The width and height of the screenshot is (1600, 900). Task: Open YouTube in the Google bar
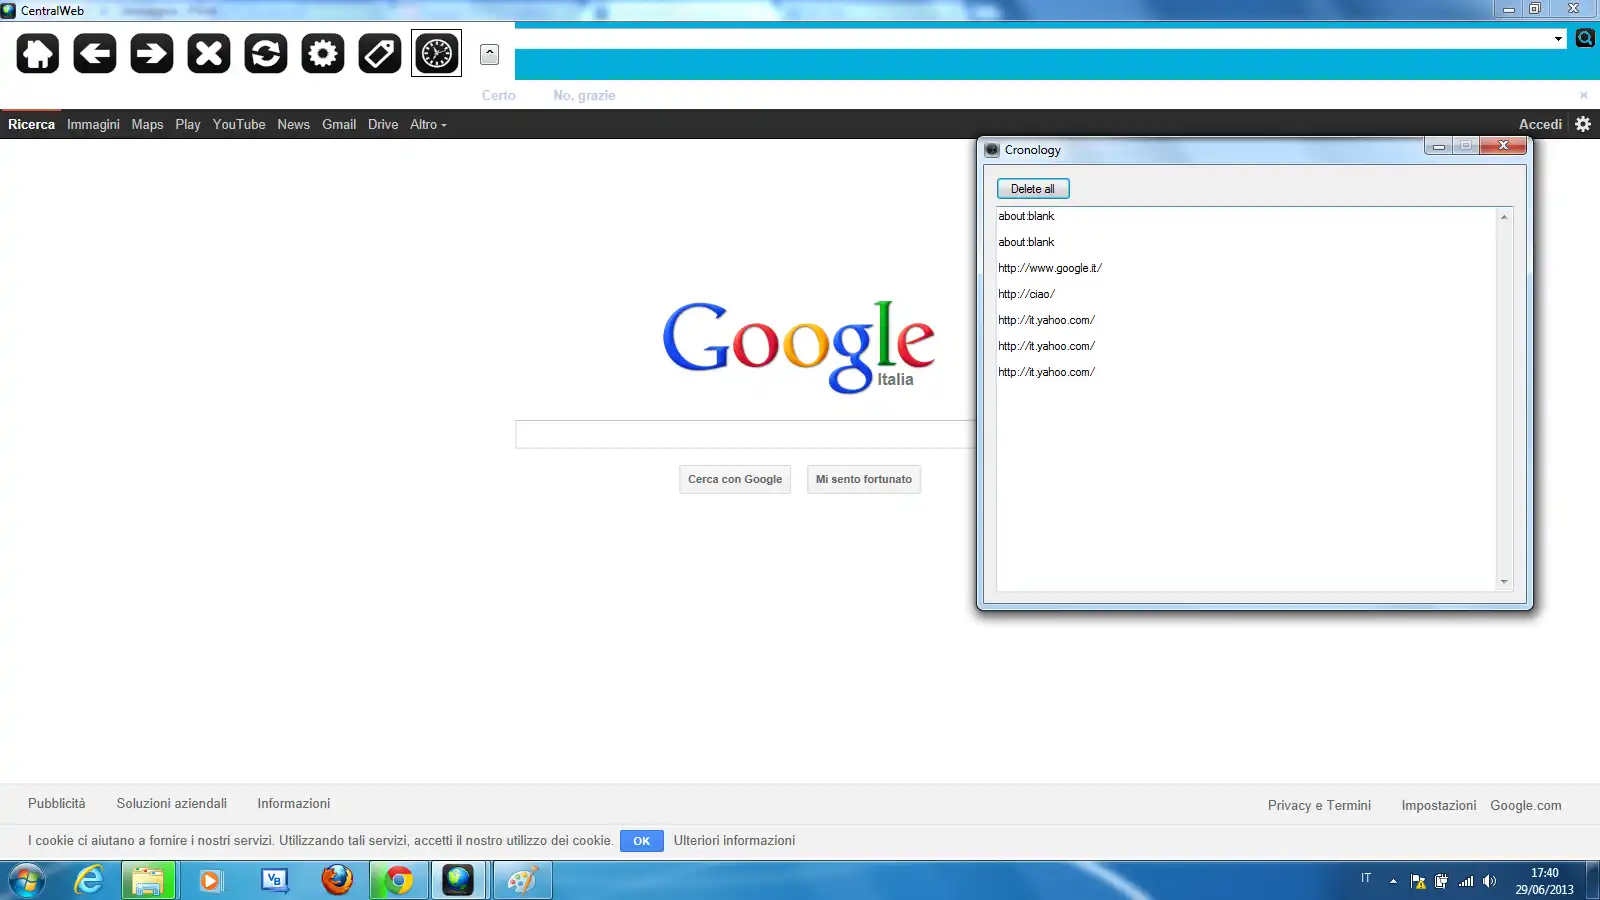coord(239,124)
